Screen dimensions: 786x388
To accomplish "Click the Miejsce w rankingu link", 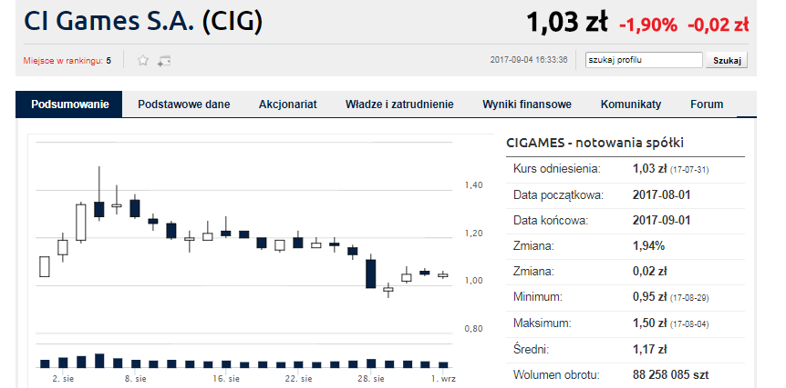I will [63, 61].
